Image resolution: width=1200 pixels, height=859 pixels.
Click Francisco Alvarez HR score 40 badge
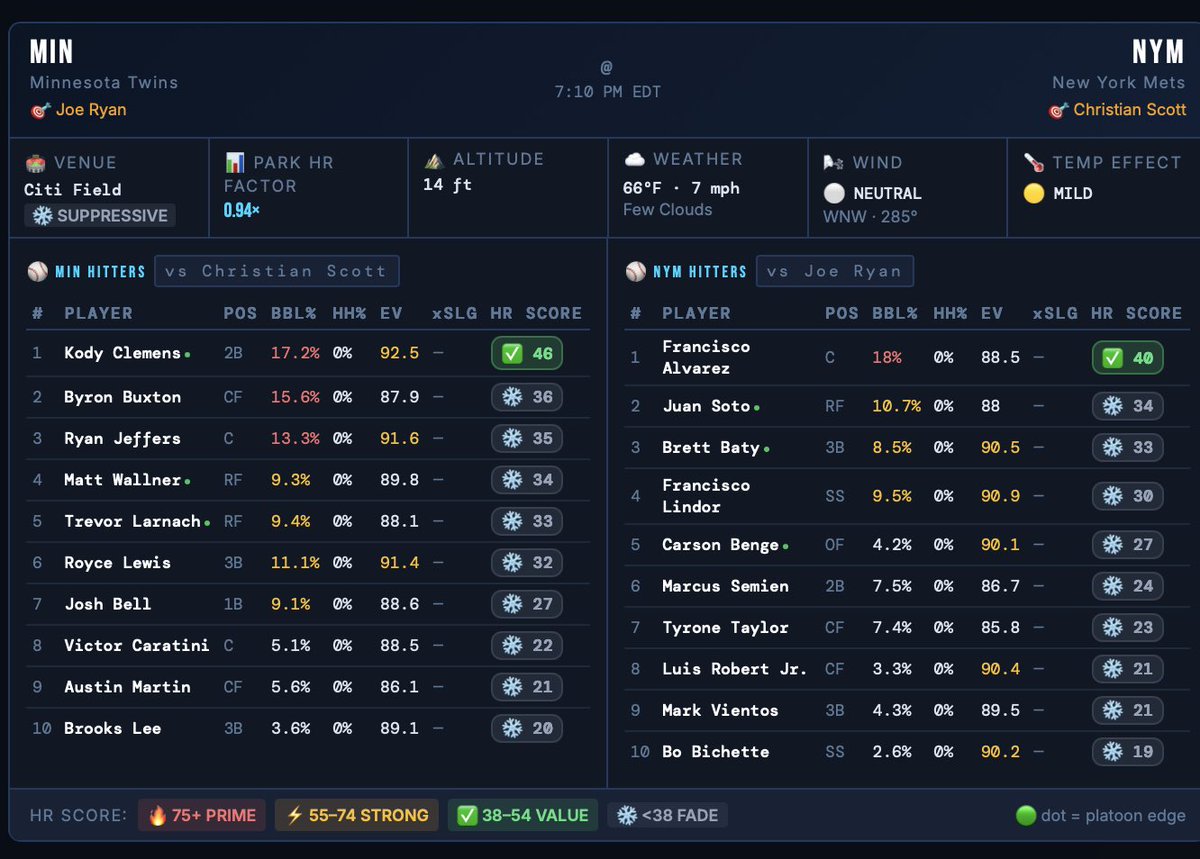pos(1127,357)
